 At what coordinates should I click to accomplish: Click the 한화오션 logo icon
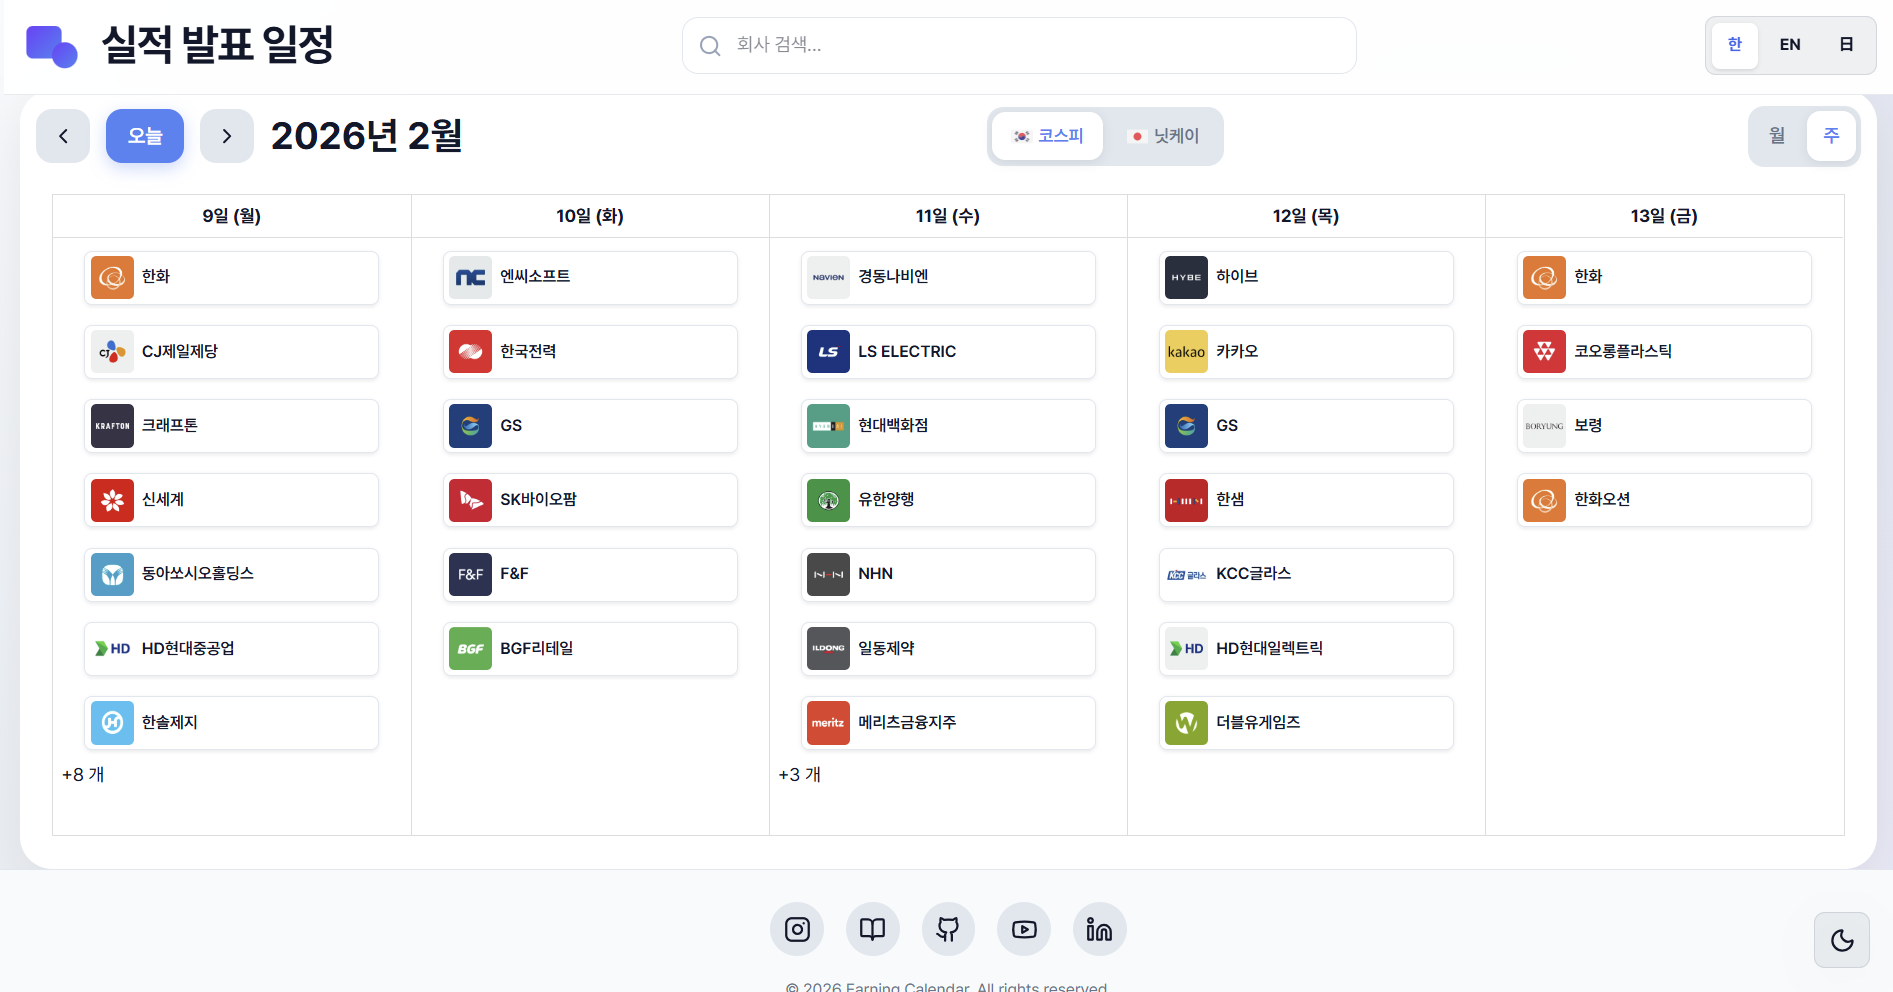(1544, 500)
